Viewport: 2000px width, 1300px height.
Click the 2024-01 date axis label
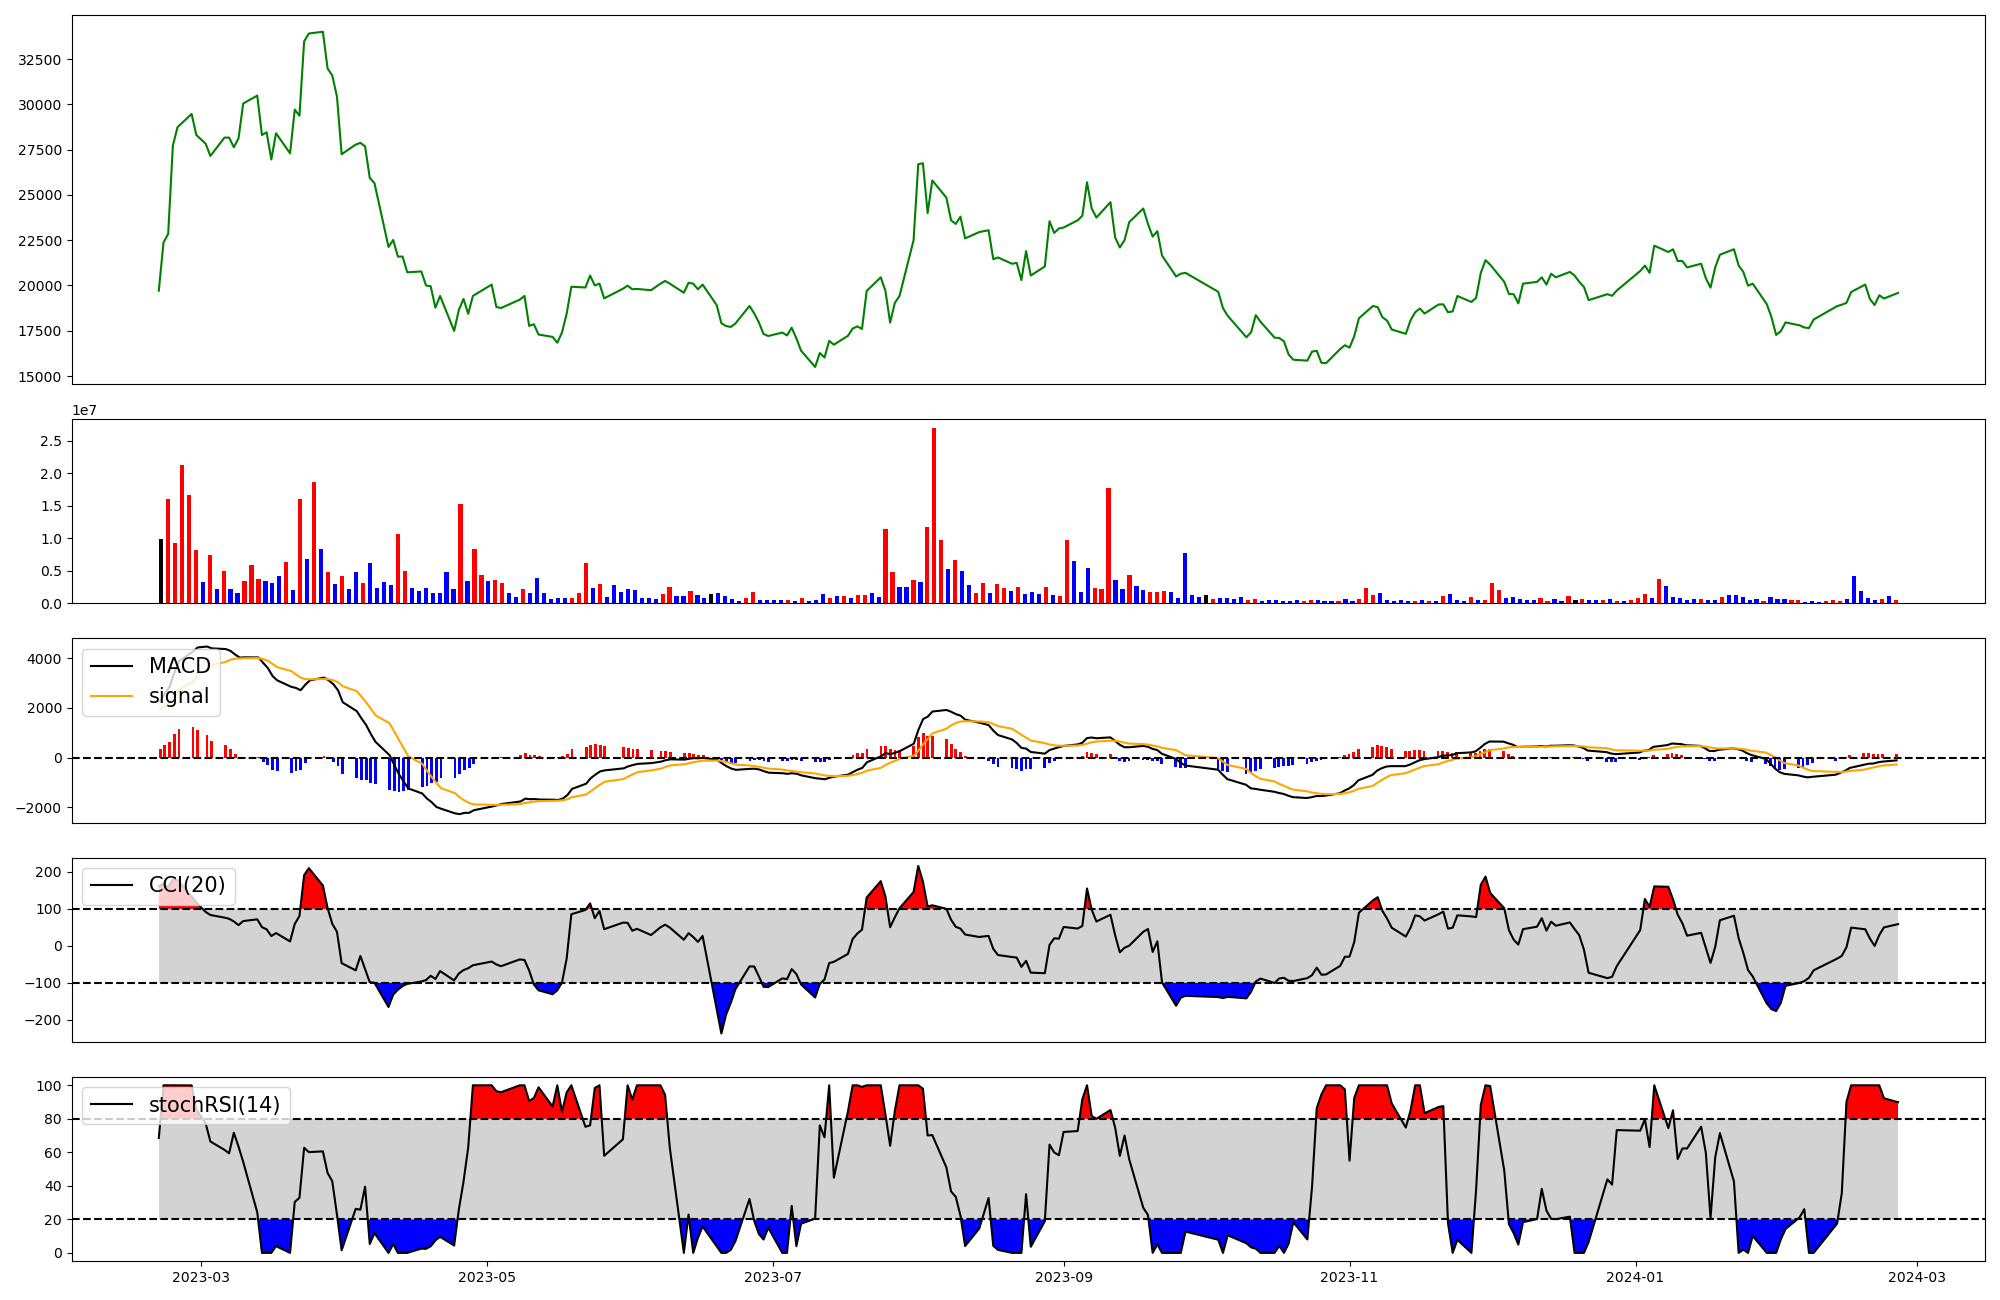(x=1636, y=1277)
